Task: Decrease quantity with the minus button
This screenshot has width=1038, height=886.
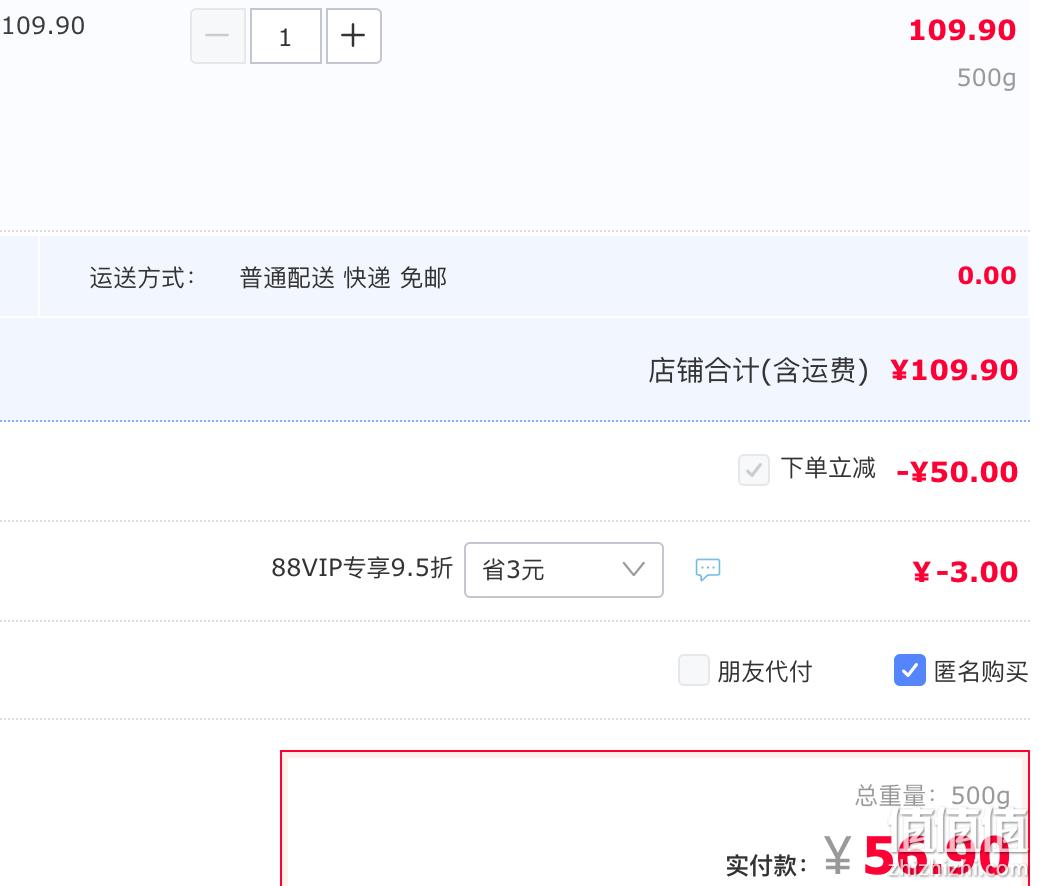Action: [218, 36]
